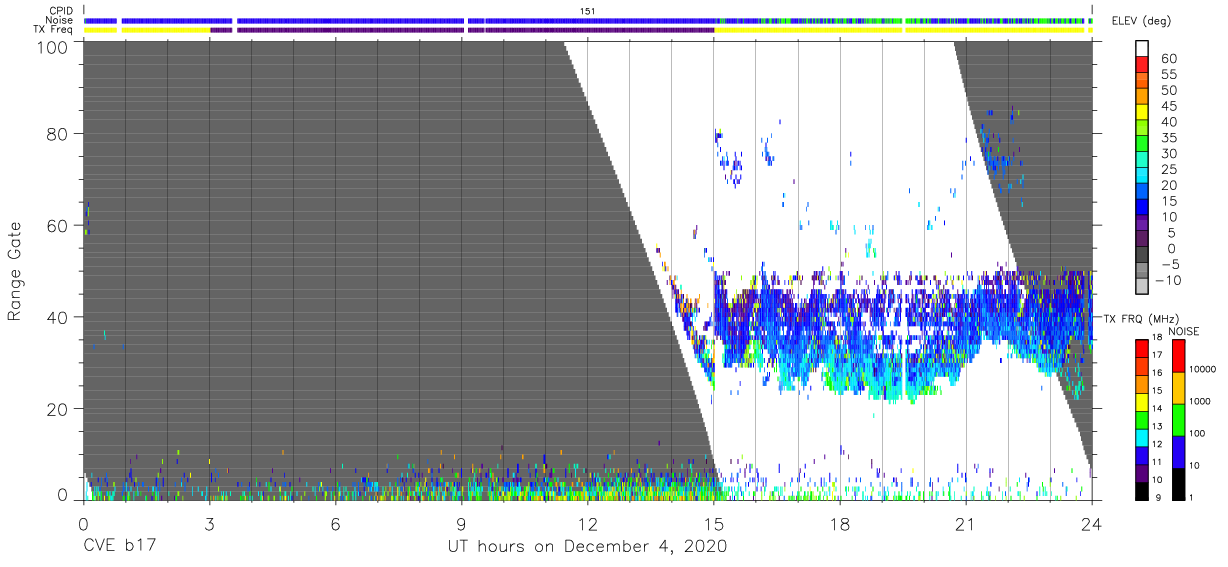This screenshot has height=567, width=1228.
Task: Click x-axis tick label '9'
Action: [x=461, y=522]
